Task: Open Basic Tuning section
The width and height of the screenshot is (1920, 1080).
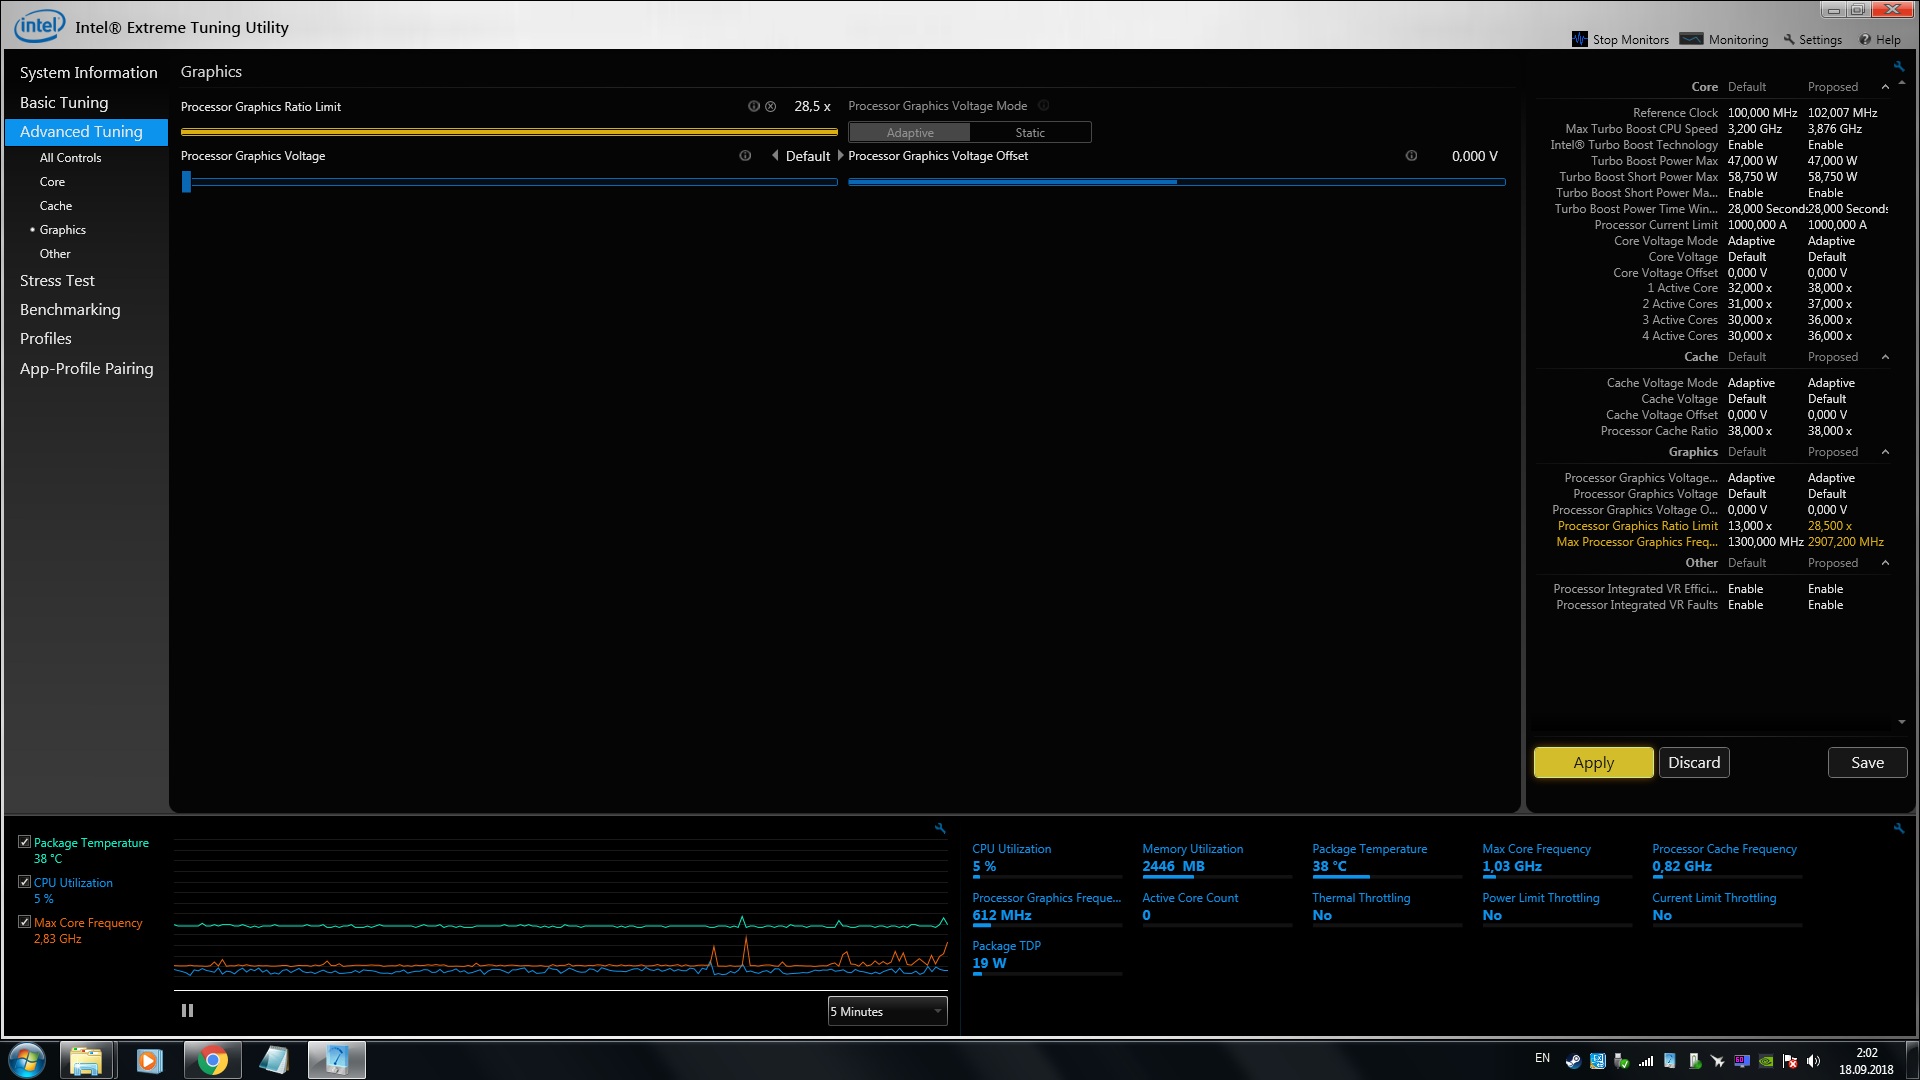Action: coord(64,102)
